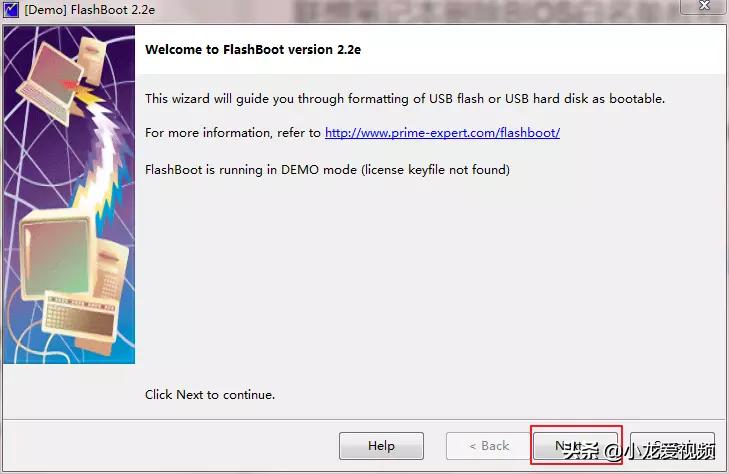Click the white header band beside the heading

[550, 49]
